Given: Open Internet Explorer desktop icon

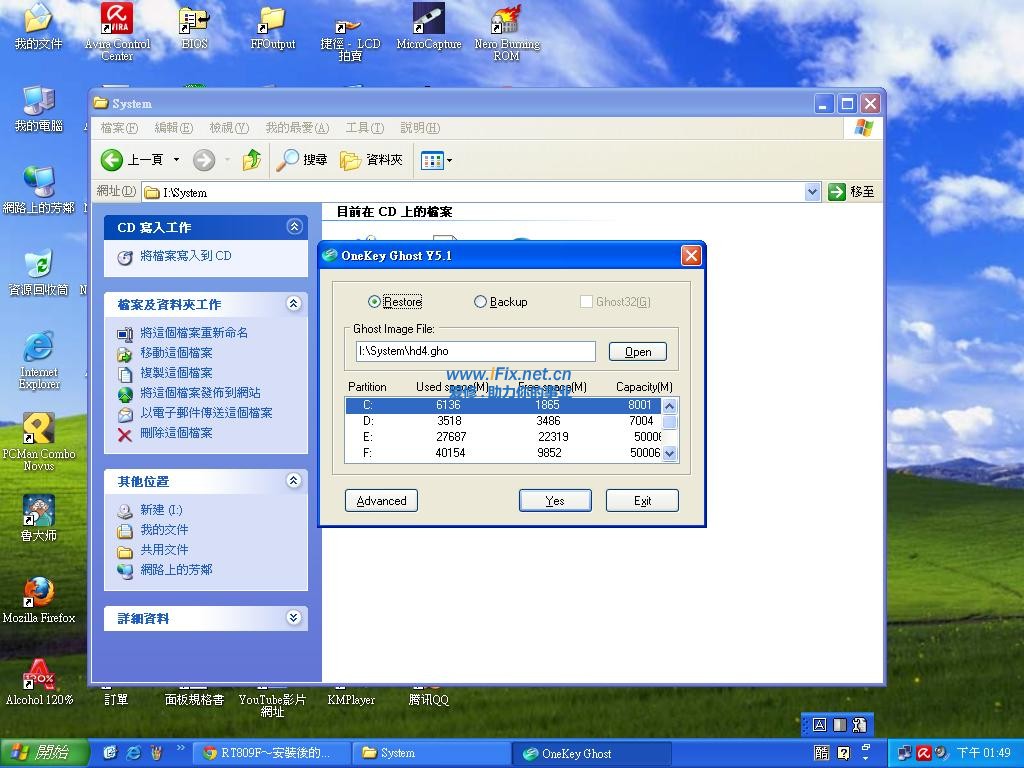Looking at the screenshot, I should click(x=38, y=348).
